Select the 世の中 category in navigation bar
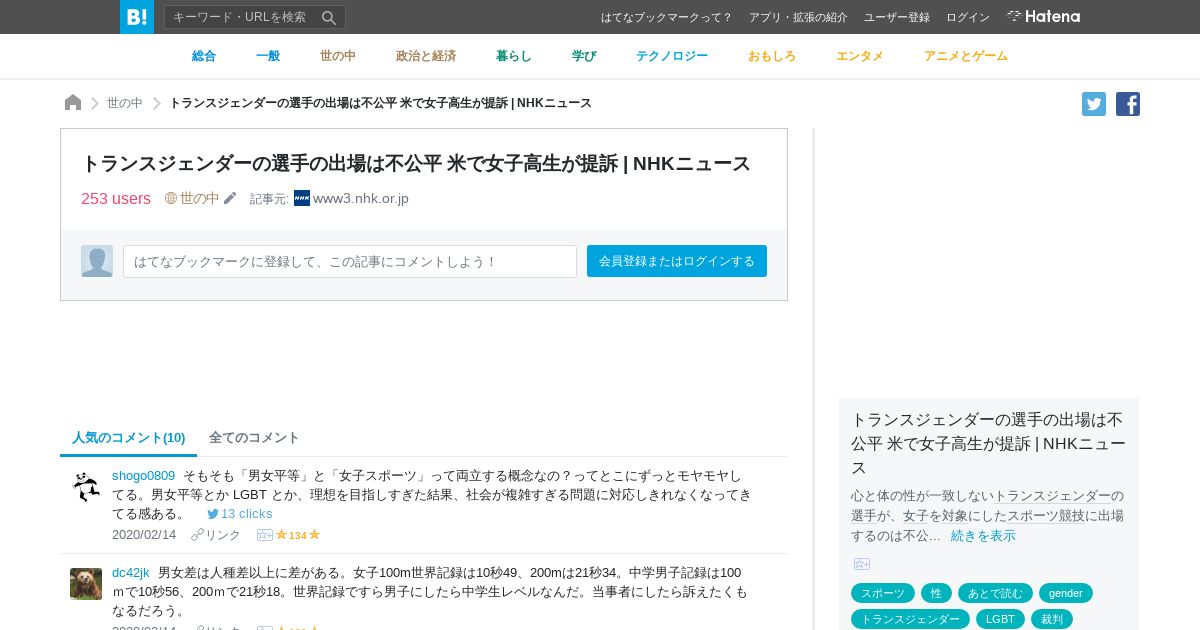This screenshot has width=1200, height=630. [x=338, y=56]
